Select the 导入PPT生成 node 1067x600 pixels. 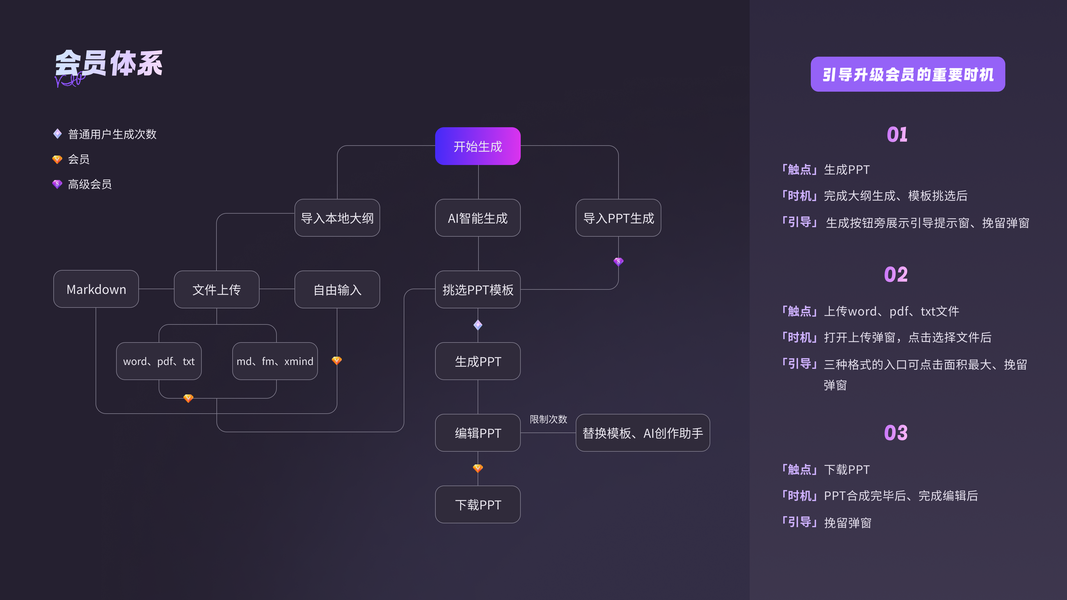point(619,218)
